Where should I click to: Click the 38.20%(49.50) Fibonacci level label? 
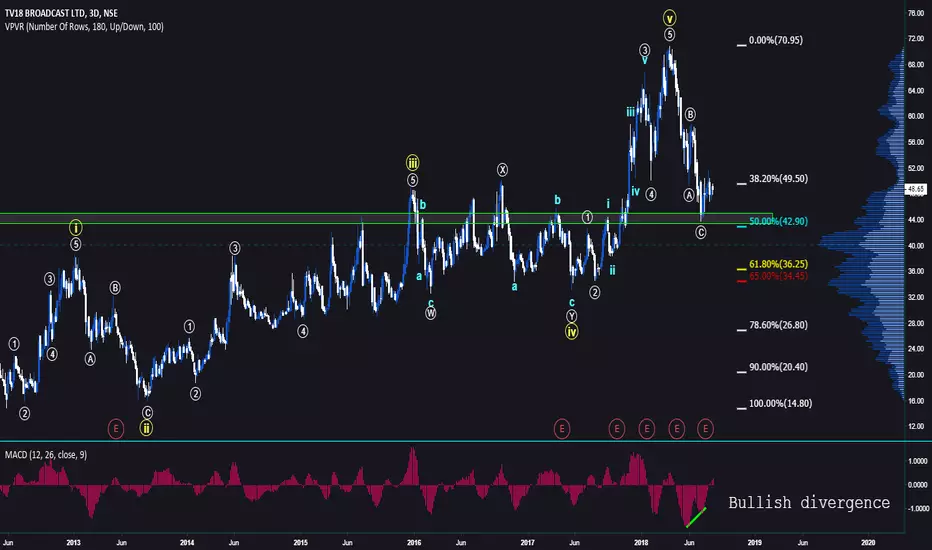point(778,178)
